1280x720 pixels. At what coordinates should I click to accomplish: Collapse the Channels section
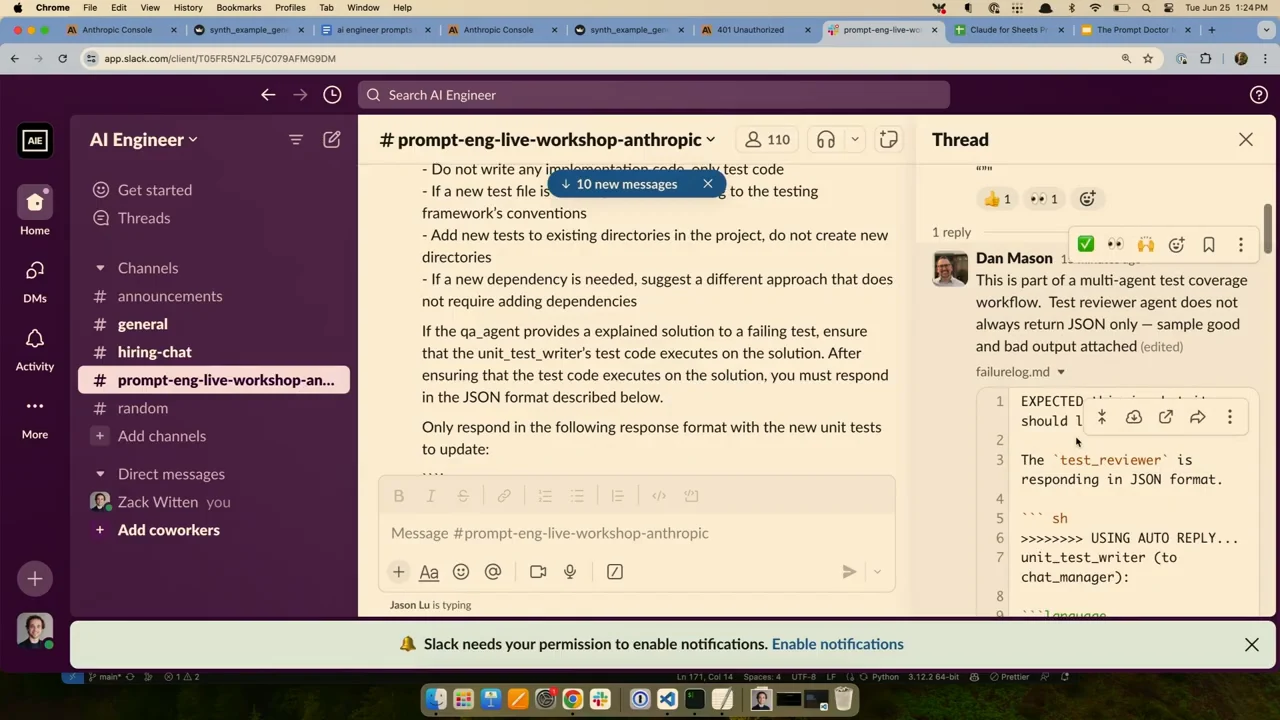click(x=100, y=268)
